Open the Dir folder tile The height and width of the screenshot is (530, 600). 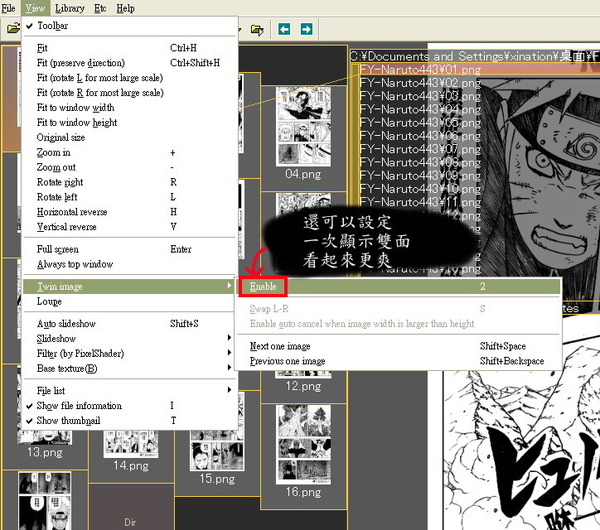131,507
